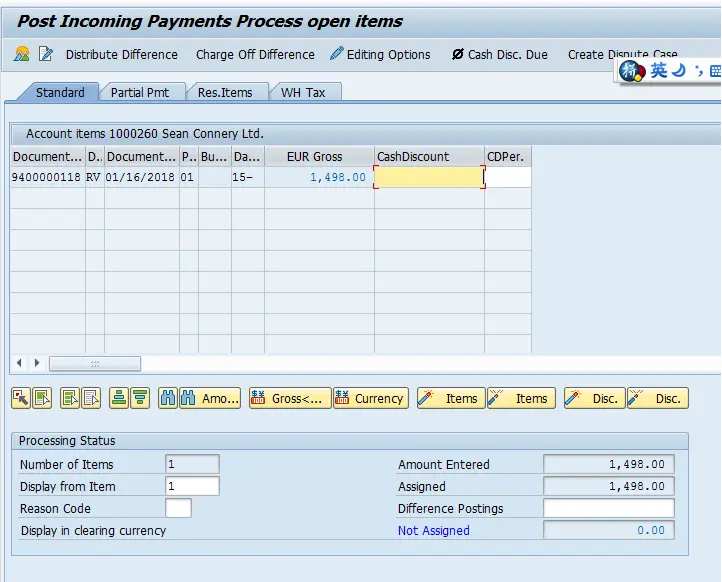Click the keyboard icon in the IME bar
The width and height of the screenshot is (722, 582).
(715, 71)
